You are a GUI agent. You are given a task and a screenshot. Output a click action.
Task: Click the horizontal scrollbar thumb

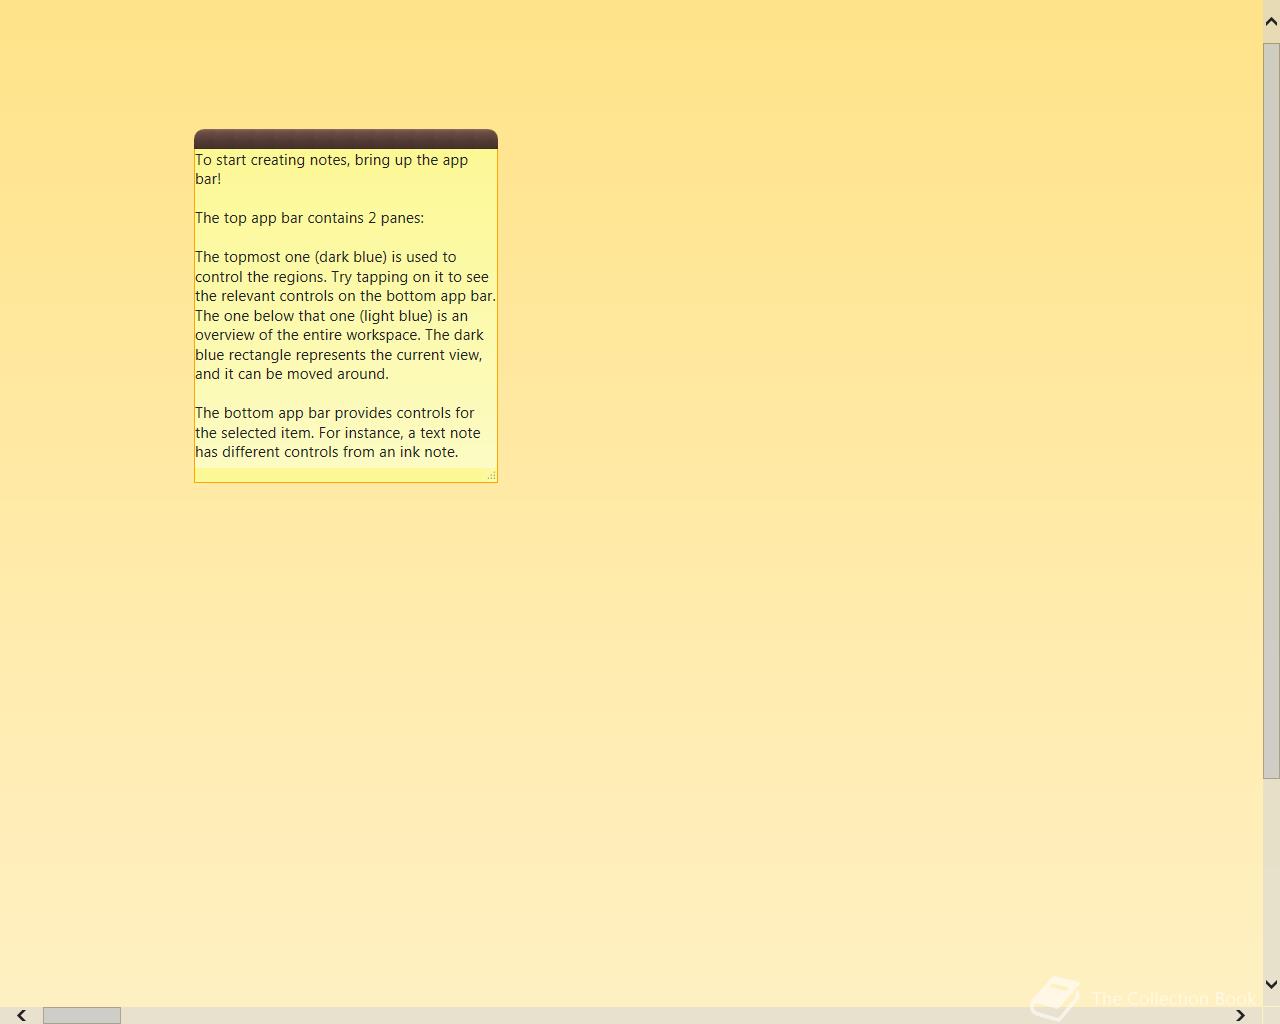82,1015
